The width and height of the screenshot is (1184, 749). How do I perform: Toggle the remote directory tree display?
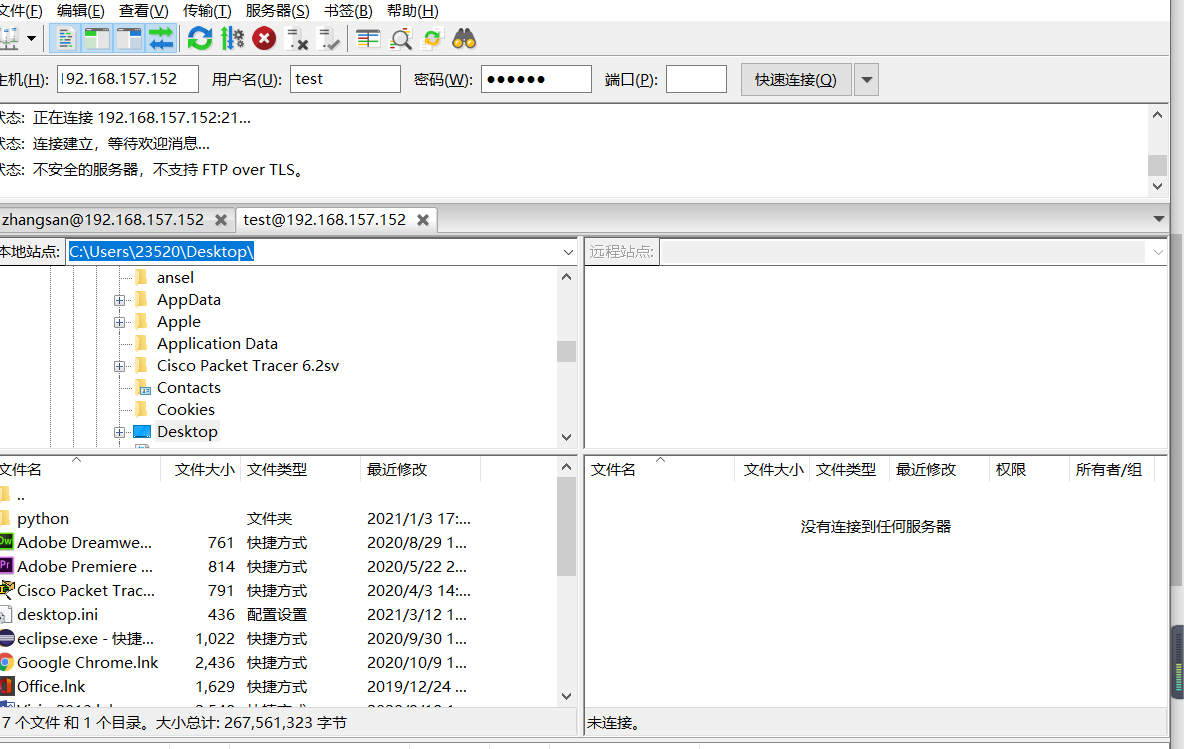tap(129, 39)
